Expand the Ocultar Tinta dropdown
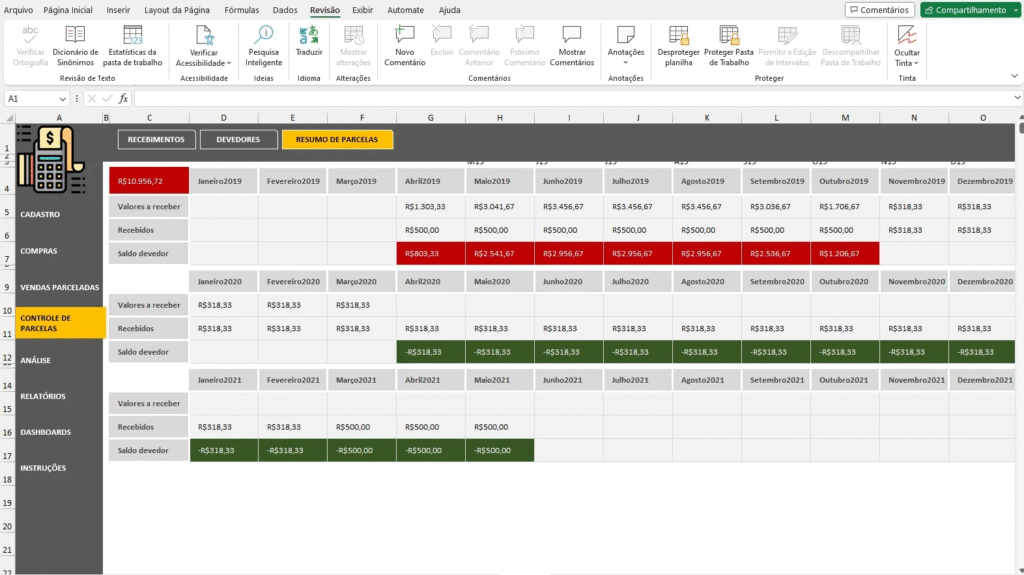1024x575 pixels. click(x=907, y=63)
